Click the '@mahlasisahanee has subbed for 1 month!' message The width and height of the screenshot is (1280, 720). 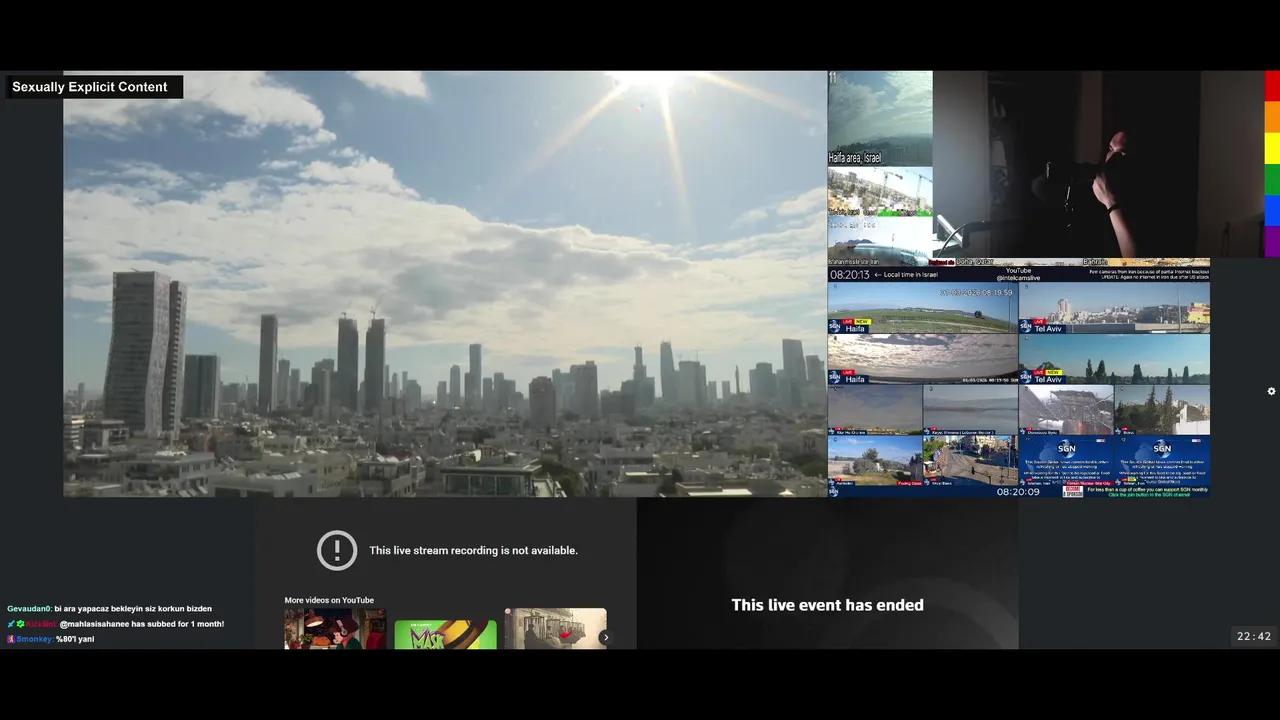coord(141,624)
